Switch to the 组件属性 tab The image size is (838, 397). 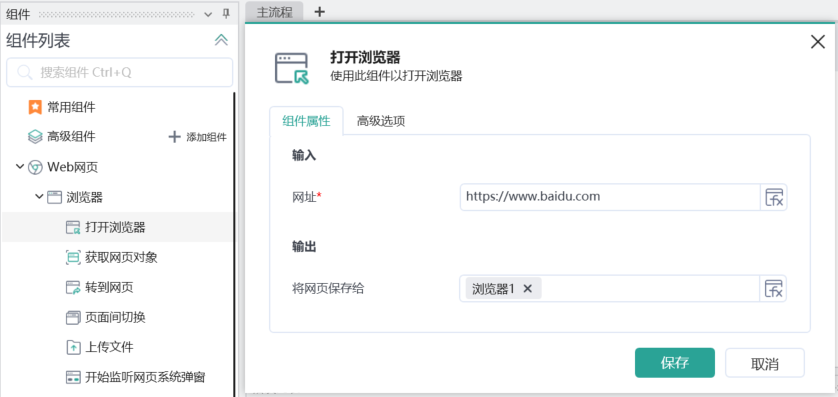[x=306, y=121]
